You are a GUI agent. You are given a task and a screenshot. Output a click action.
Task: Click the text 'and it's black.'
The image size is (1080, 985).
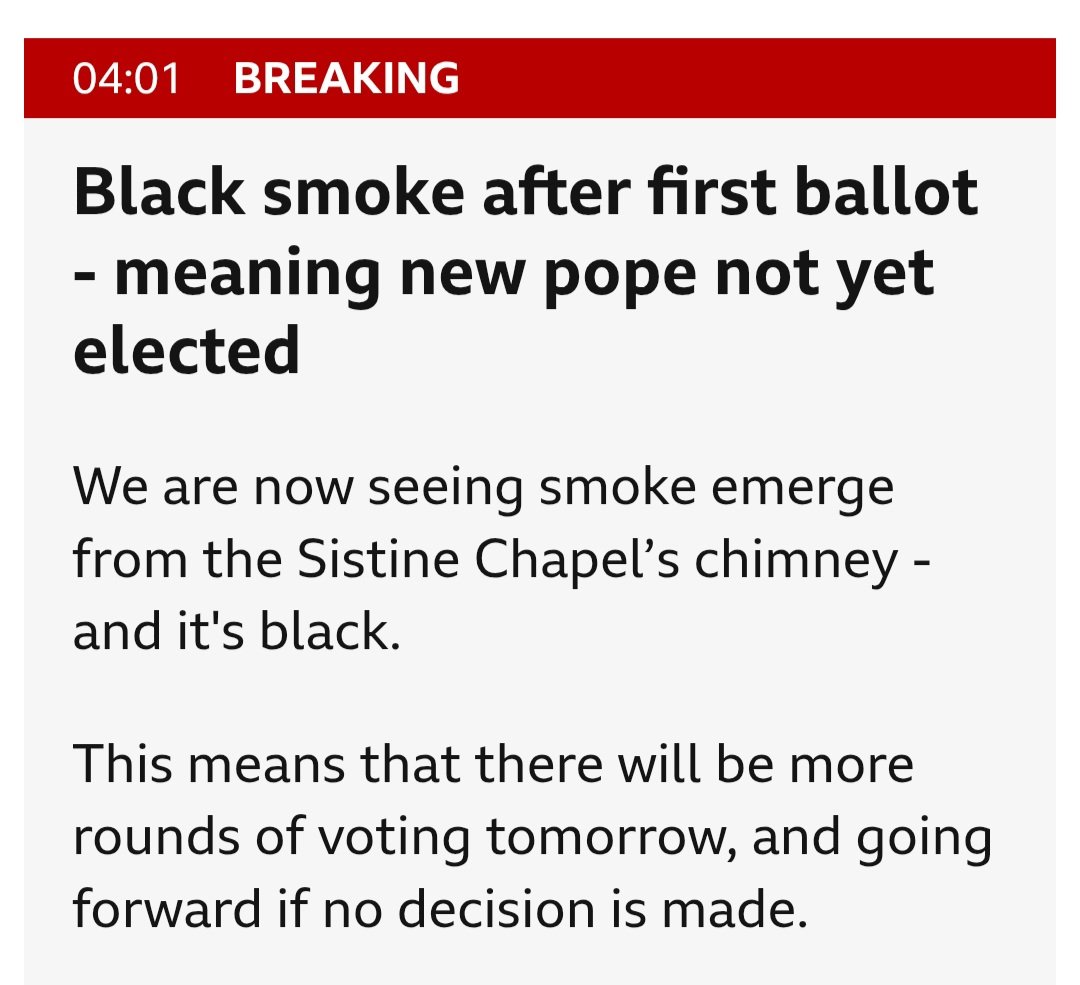pyautogui.click(x=236, y=630)
